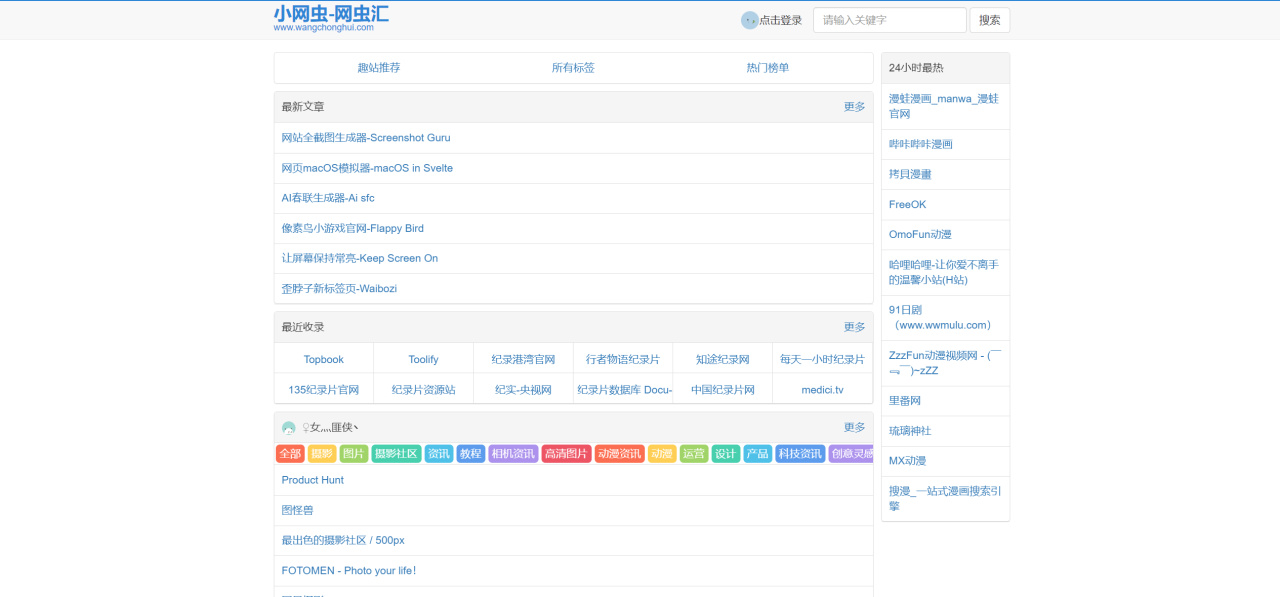Open 里番网 hot link
The width and height of the screenshot is (1280, 597).
tap(905, 400)
